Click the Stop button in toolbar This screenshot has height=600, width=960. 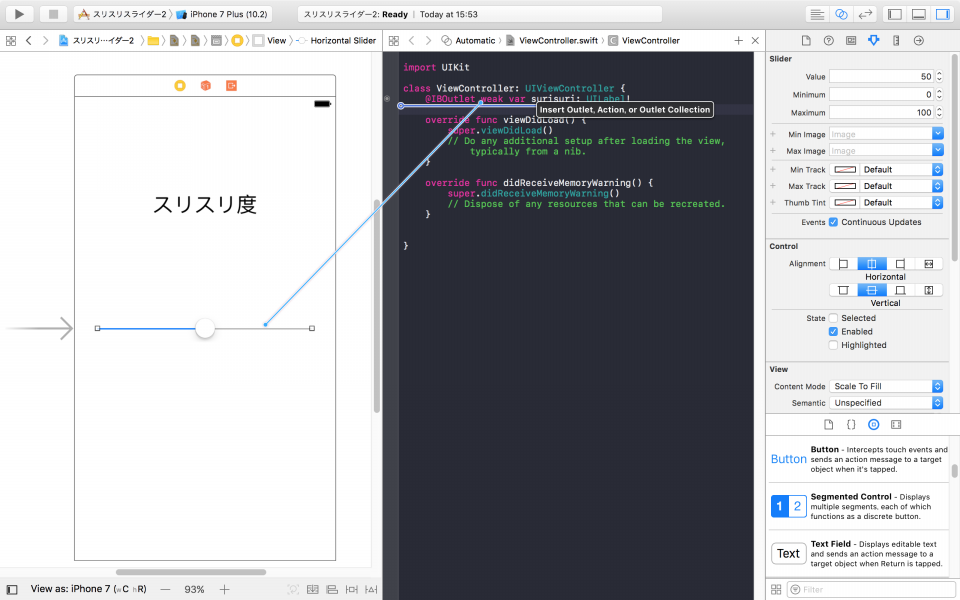(x=53, y=13)
